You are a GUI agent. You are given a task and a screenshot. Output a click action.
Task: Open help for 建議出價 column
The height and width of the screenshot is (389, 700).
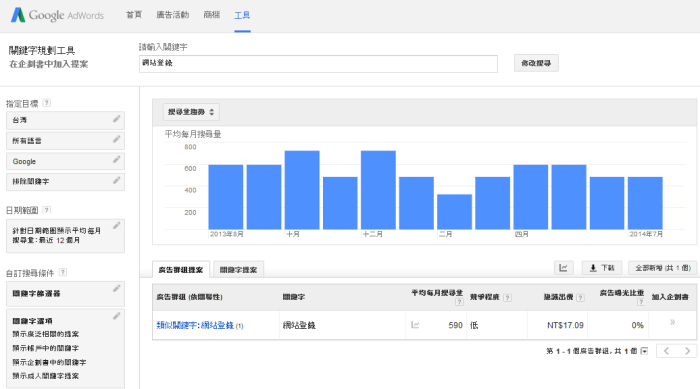click(x=580, y=298)
